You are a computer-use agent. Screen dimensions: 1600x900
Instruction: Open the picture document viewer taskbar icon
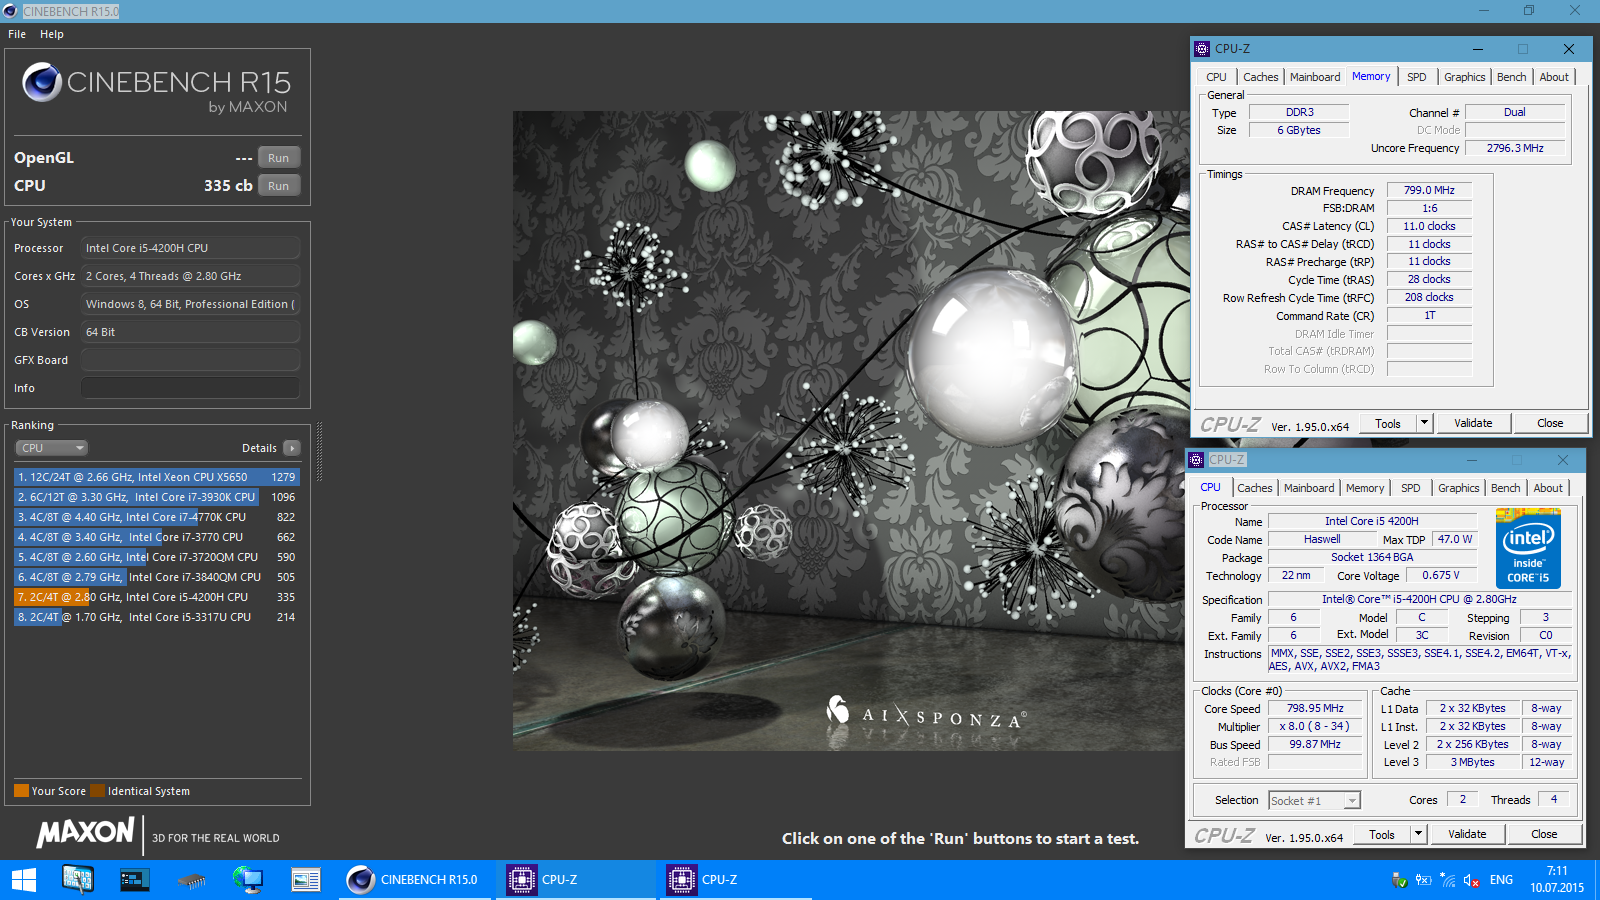click(305, 880)
